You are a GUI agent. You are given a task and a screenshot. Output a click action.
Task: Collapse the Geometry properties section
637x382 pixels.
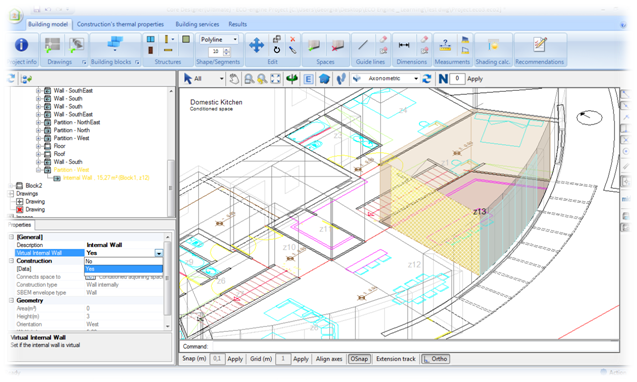(11, 300)
